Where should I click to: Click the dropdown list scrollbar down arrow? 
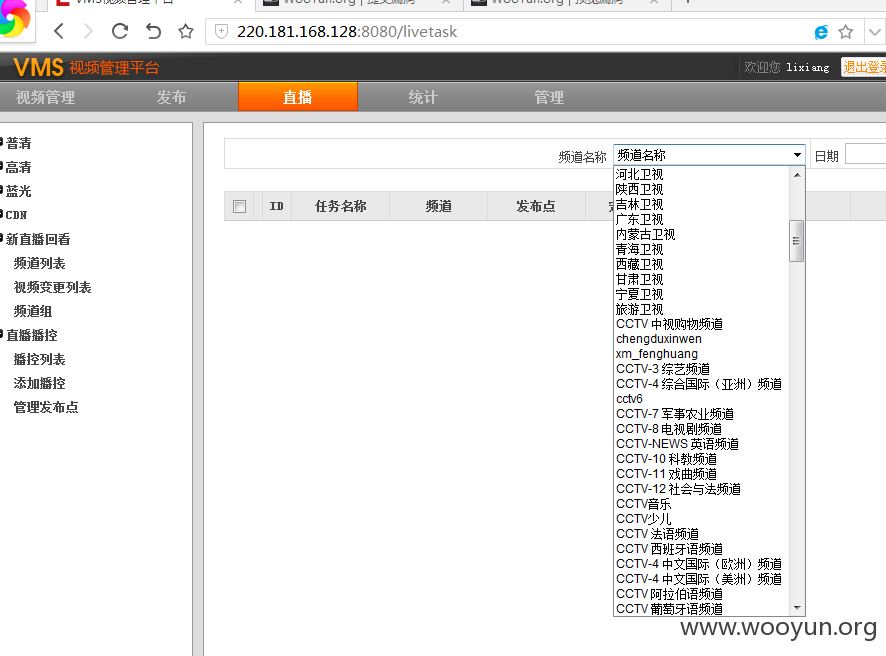pos(797,608)
